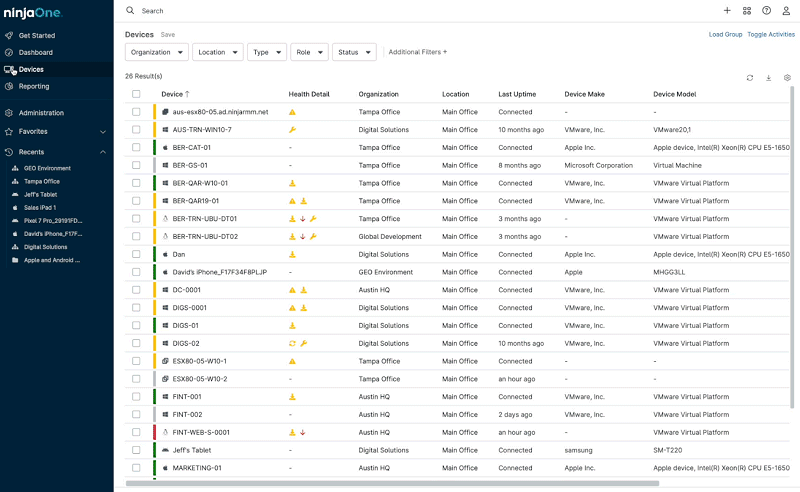Open Get Started in the sidebar

coord(37,35)
